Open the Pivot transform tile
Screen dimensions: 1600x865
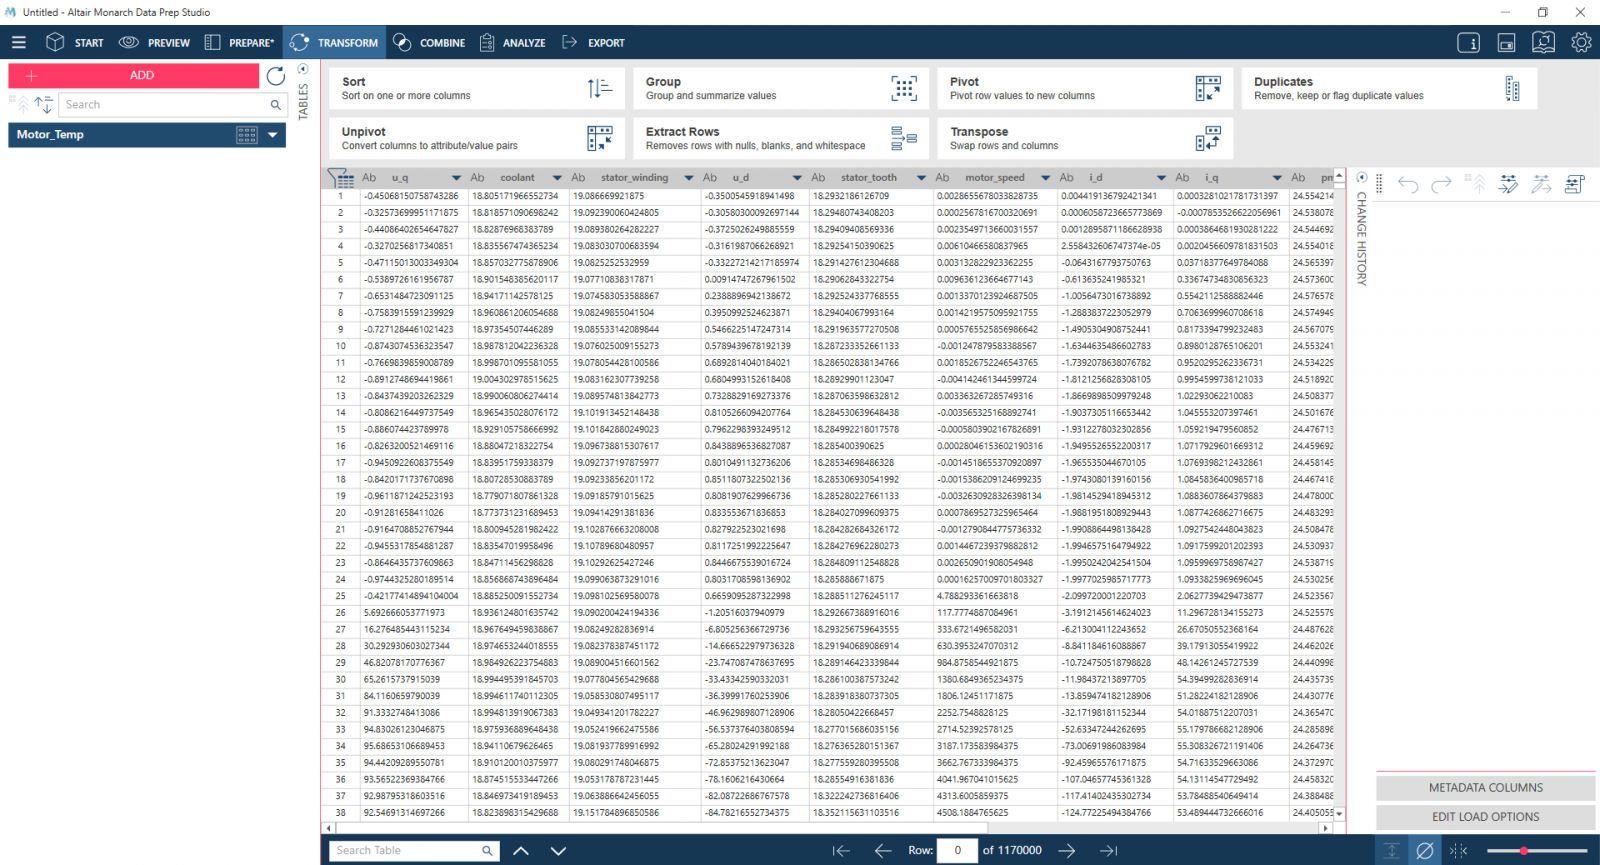coord(1085,89)
